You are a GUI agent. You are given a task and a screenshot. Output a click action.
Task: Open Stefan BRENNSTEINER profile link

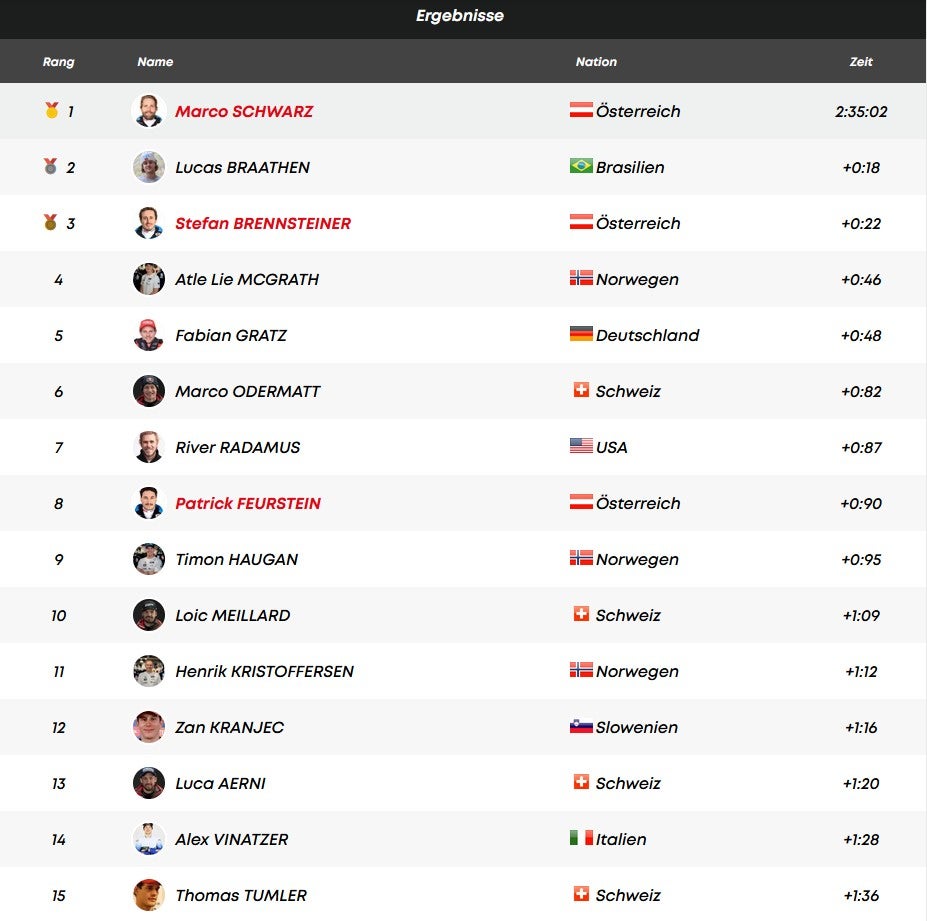click(263, 223)
